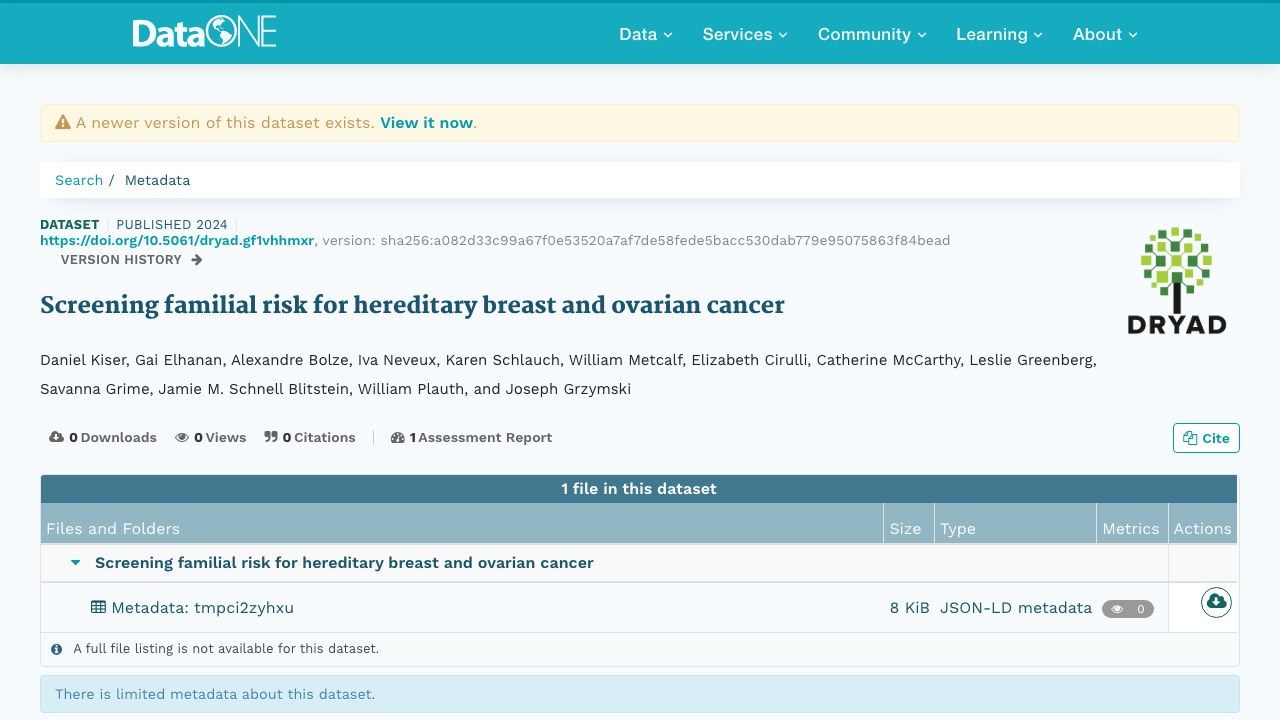Download the tmpci2zyhxu metadata file
1280x720 pixels.
click(x=1216, y=602)
